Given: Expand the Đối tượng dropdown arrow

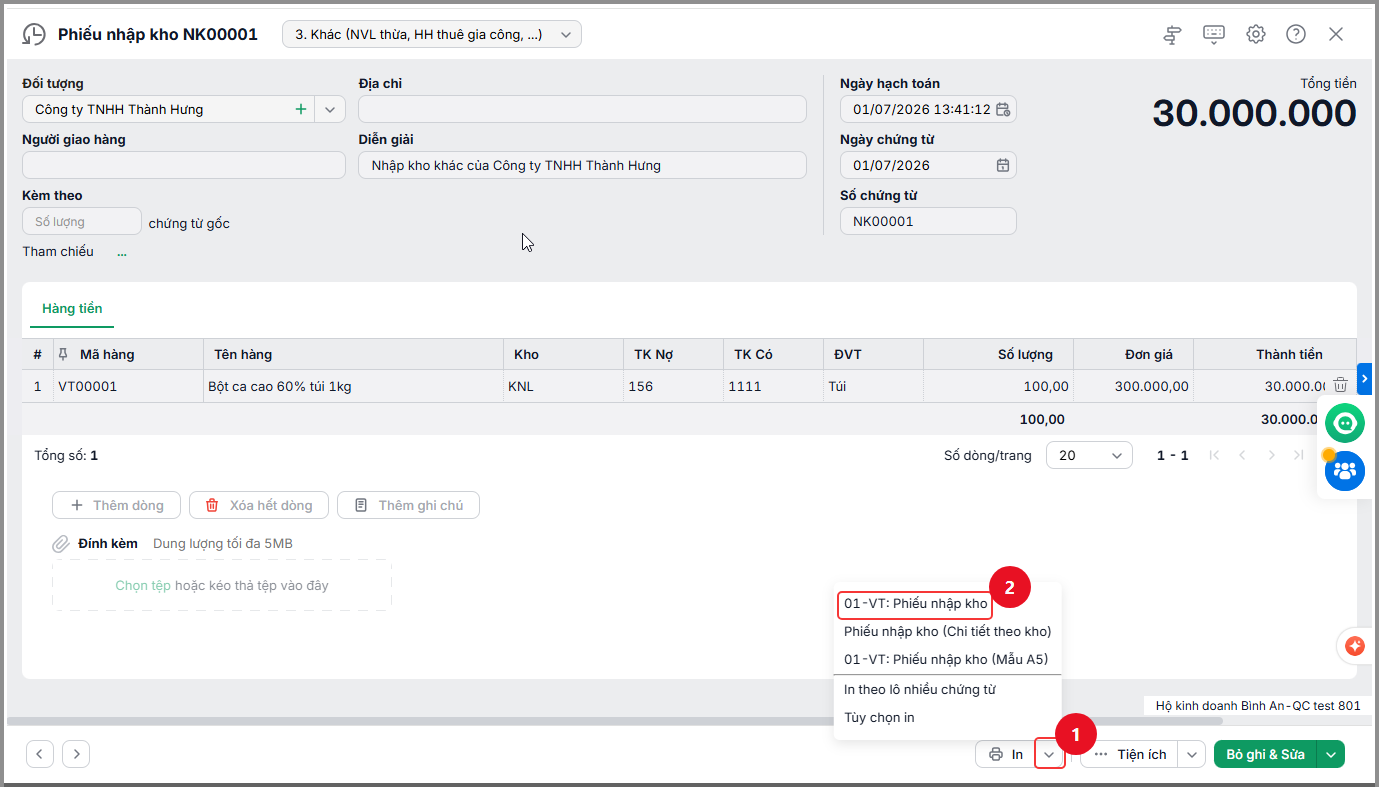Looking at the screenshot, I should (x=330, y=109).
